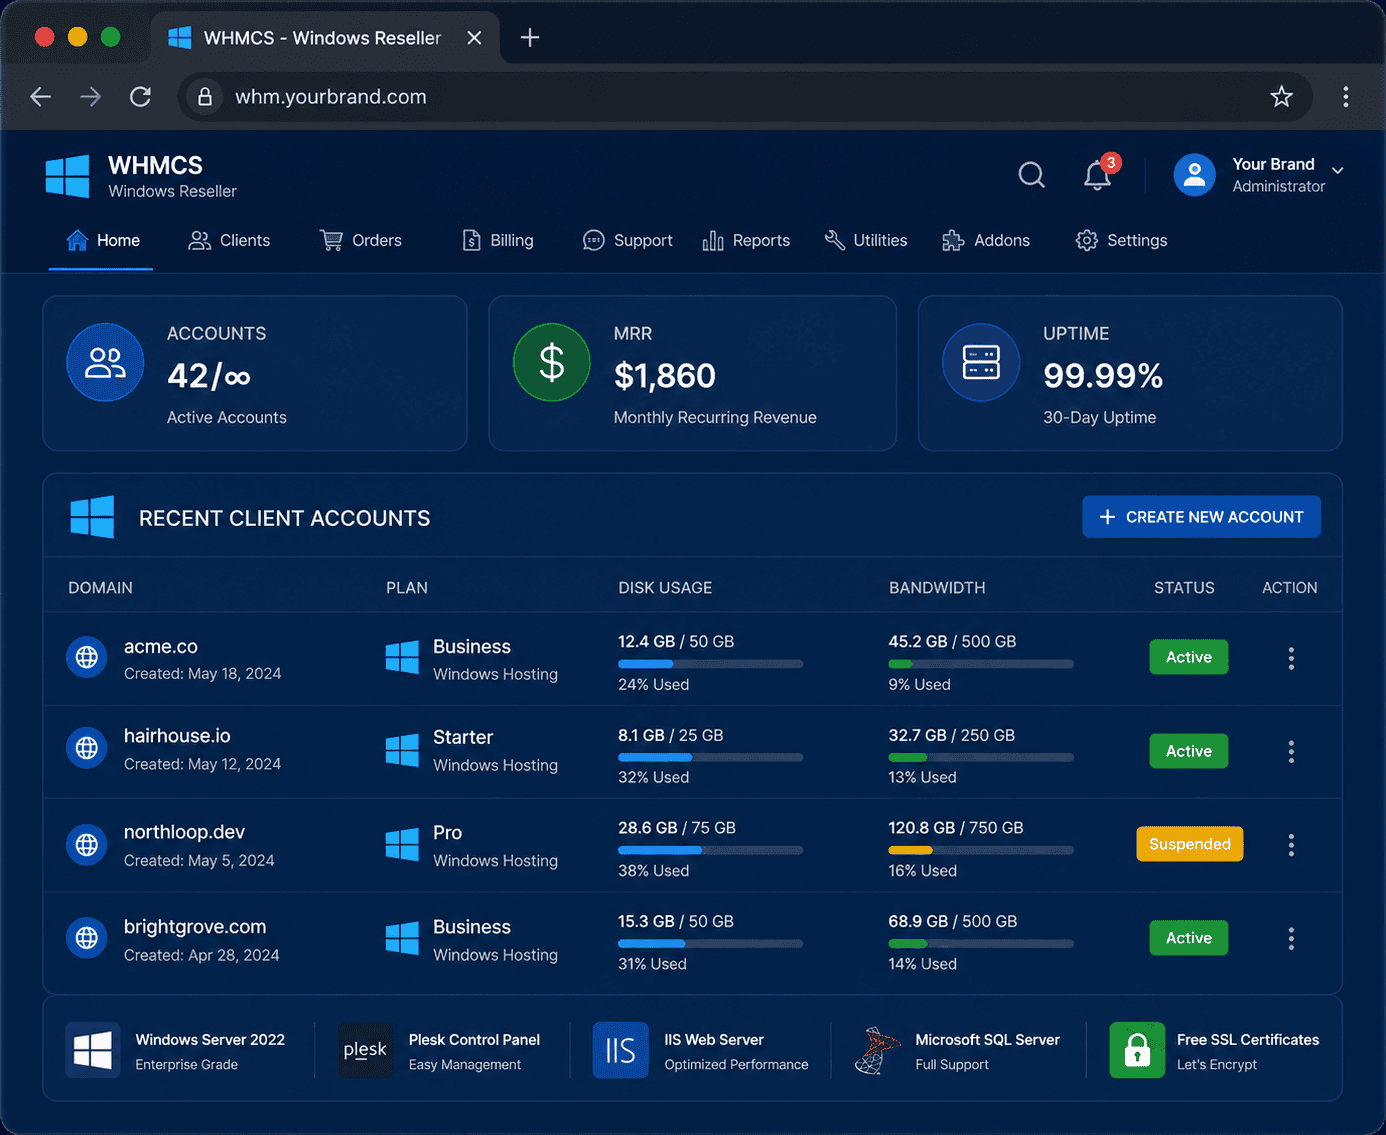Open the hairhouse.io domain link
This screenshot has width=1386, height=1135.
pos(177,736)
